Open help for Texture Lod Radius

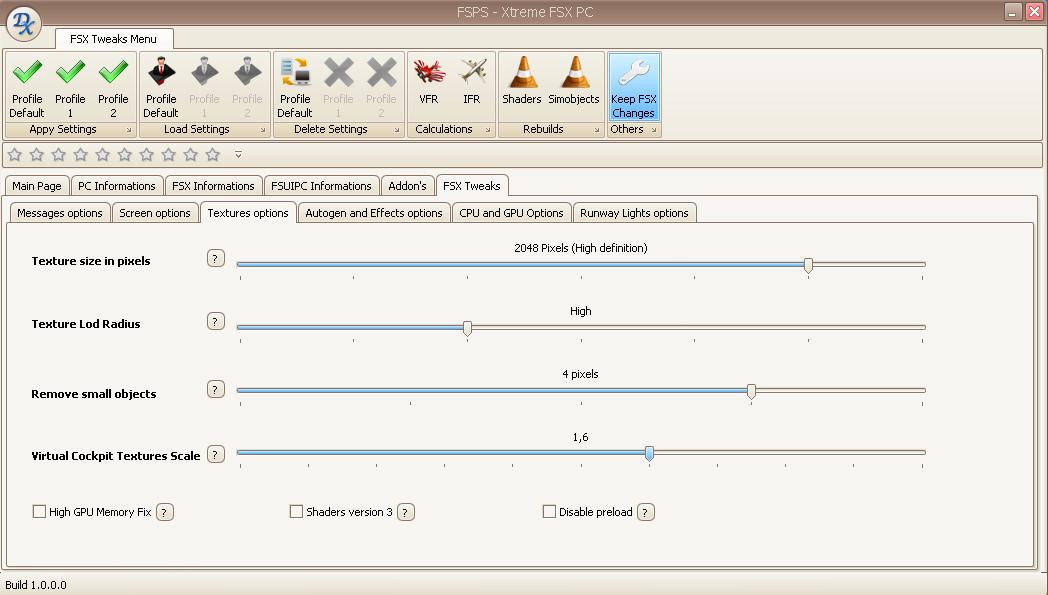[215, 322]
